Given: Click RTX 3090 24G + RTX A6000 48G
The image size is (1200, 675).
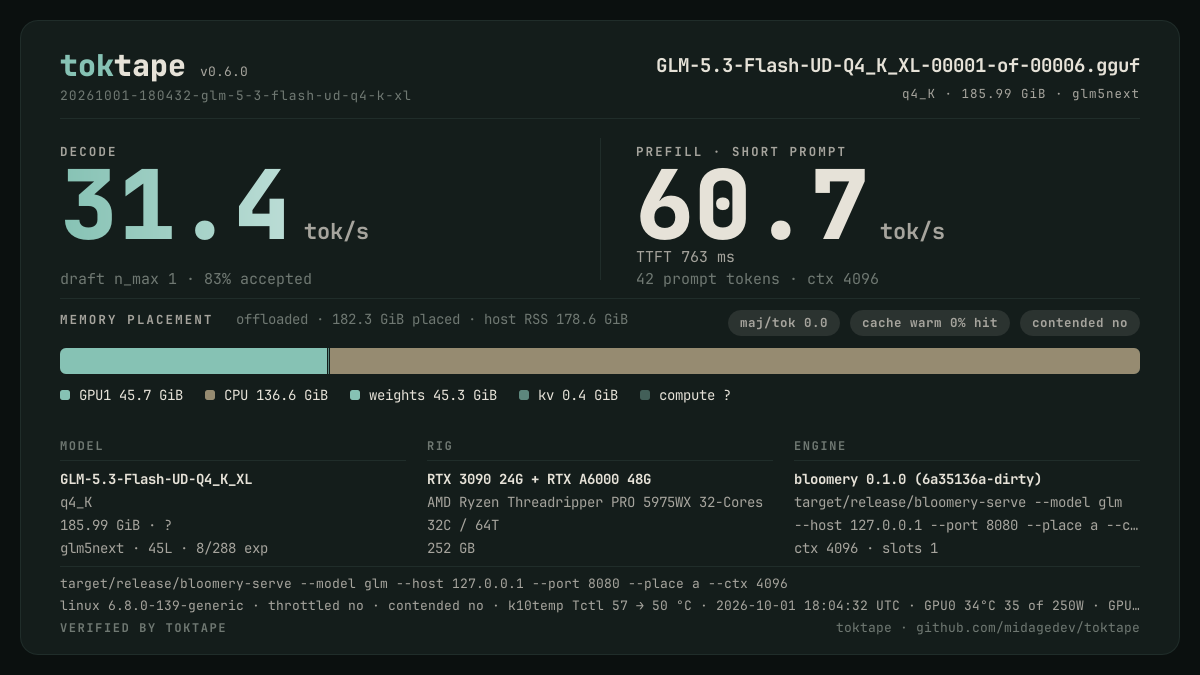Looking at the screenshot, I should click(539, 479).
